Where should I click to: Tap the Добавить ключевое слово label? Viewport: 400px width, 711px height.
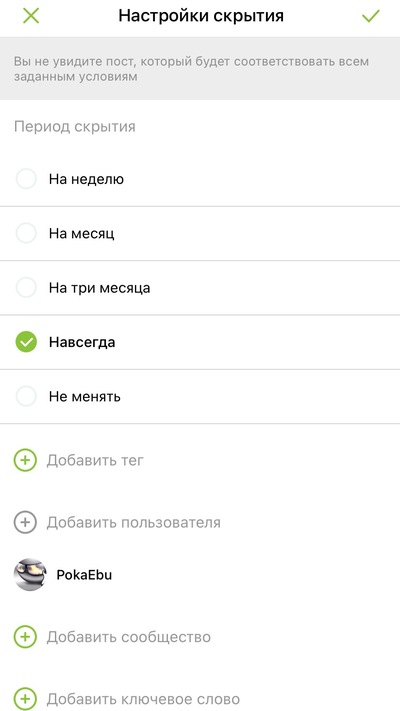143,699
